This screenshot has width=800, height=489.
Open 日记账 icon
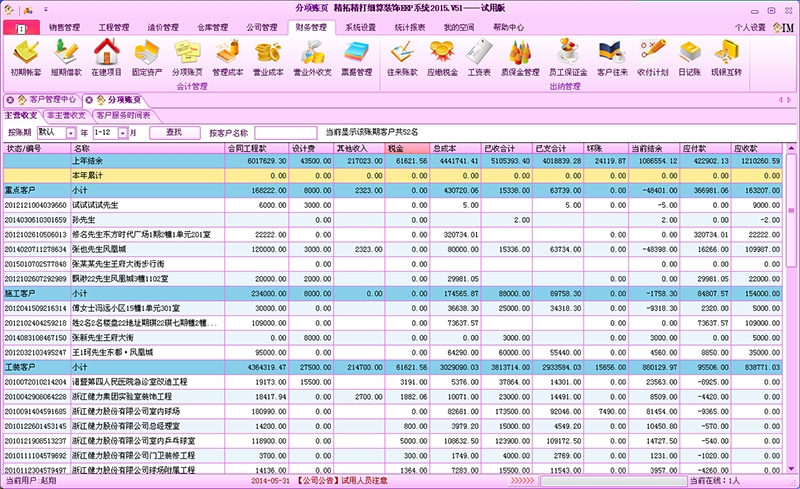click(689, 59)
